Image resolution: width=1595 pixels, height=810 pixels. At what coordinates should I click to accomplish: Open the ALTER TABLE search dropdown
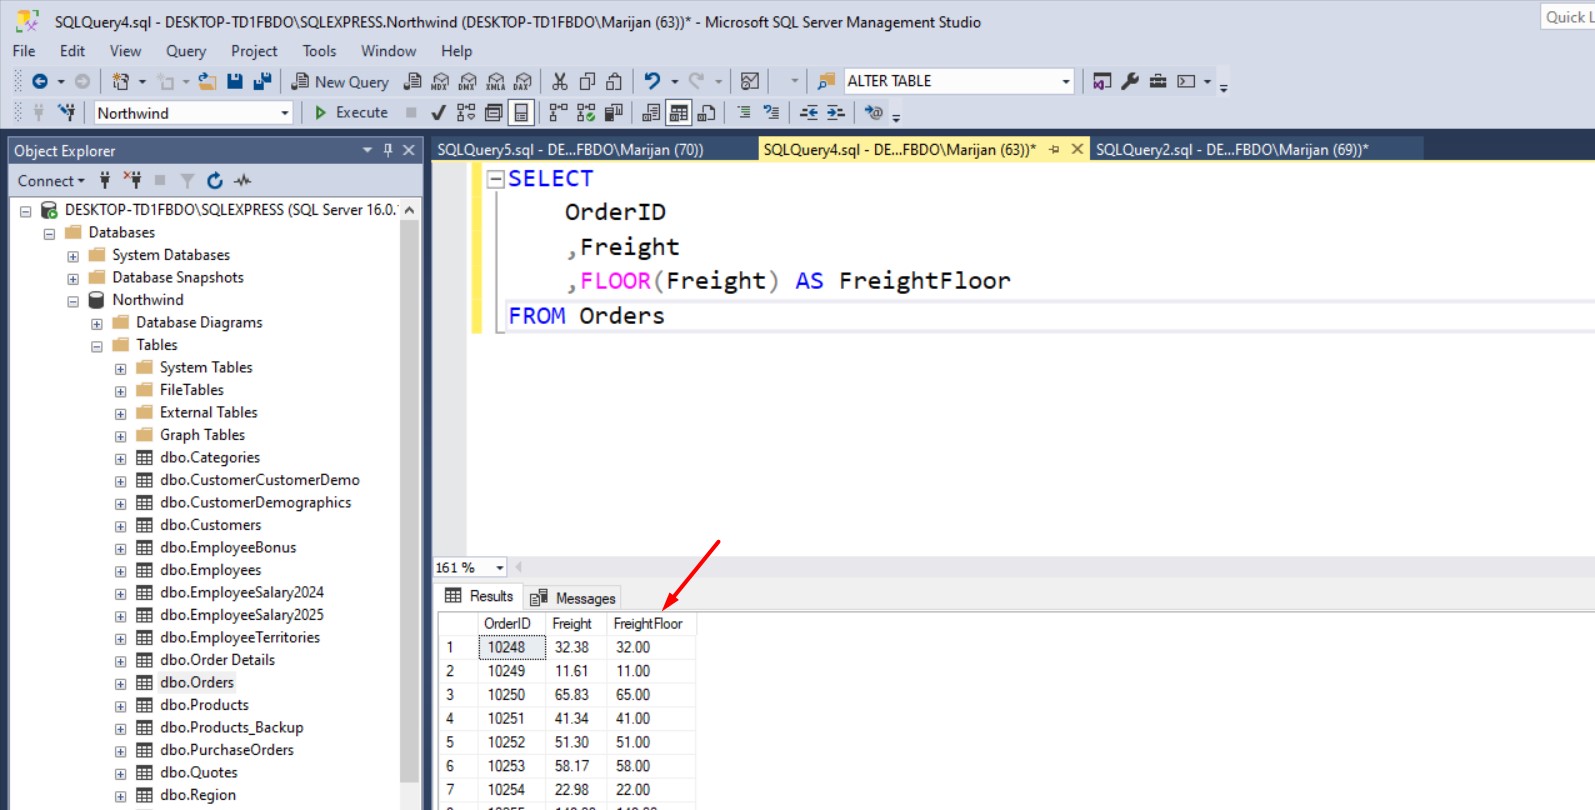tap(1065, 82)
